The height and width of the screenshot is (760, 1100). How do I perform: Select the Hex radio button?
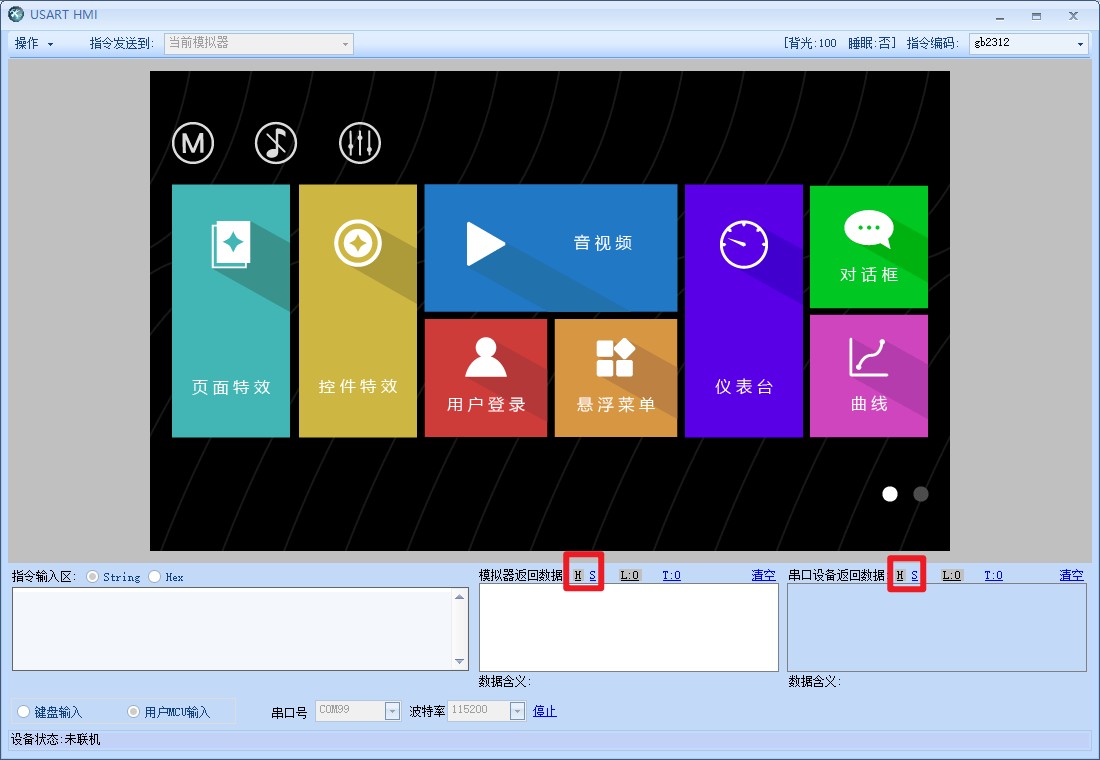click(x=155, y=577)
